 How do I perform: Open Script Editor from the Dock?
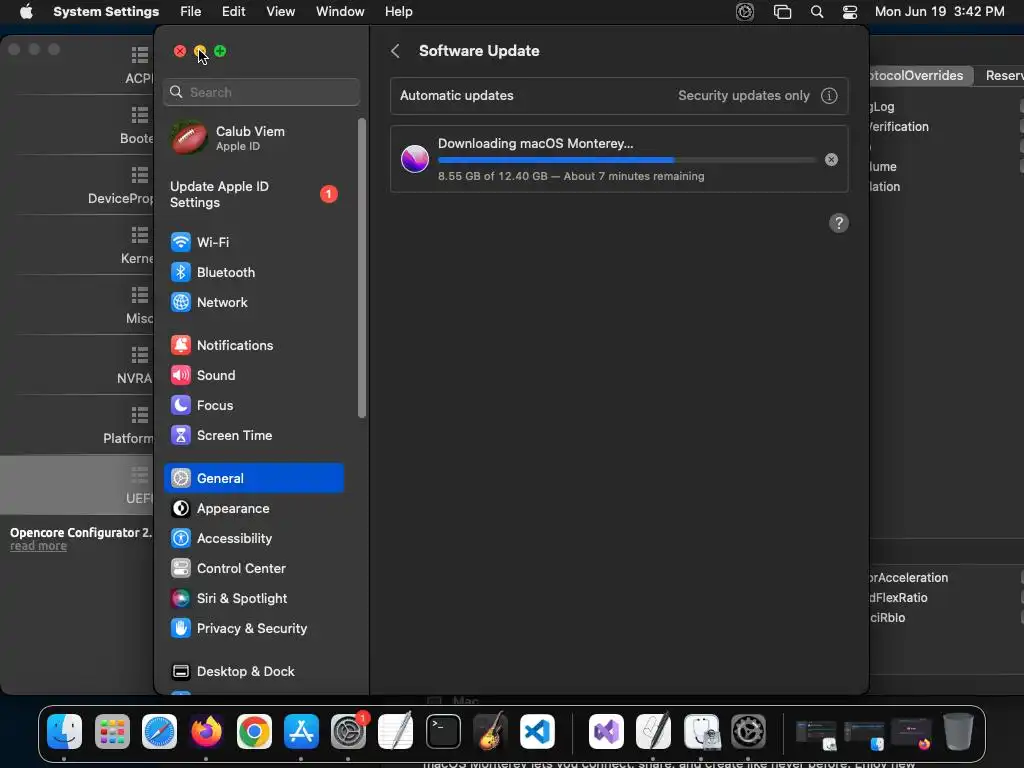pyautogui.click(x=654, y=731)
